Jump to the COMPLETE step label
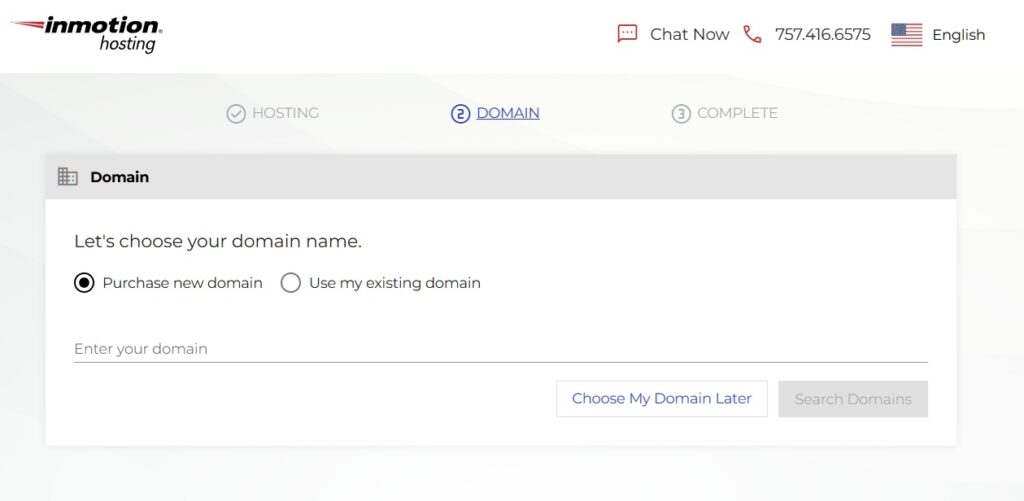This screenshot has width=1024, height=501. pos(737,113)
